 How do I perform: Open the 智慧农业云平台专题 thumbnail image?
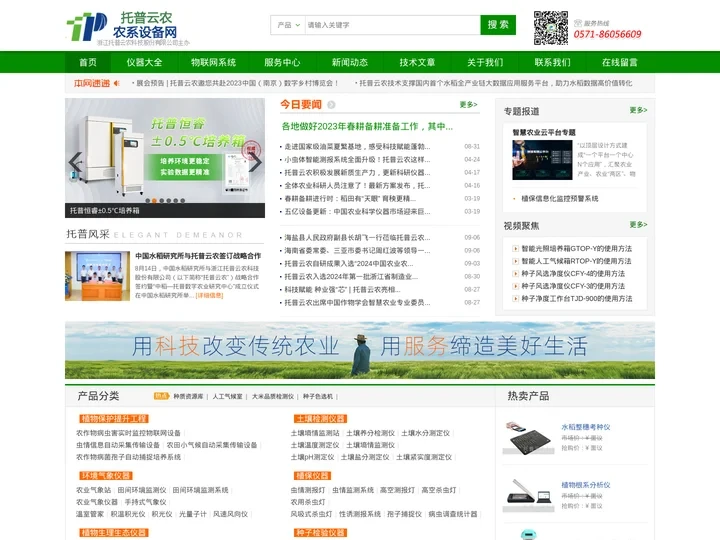542,160
